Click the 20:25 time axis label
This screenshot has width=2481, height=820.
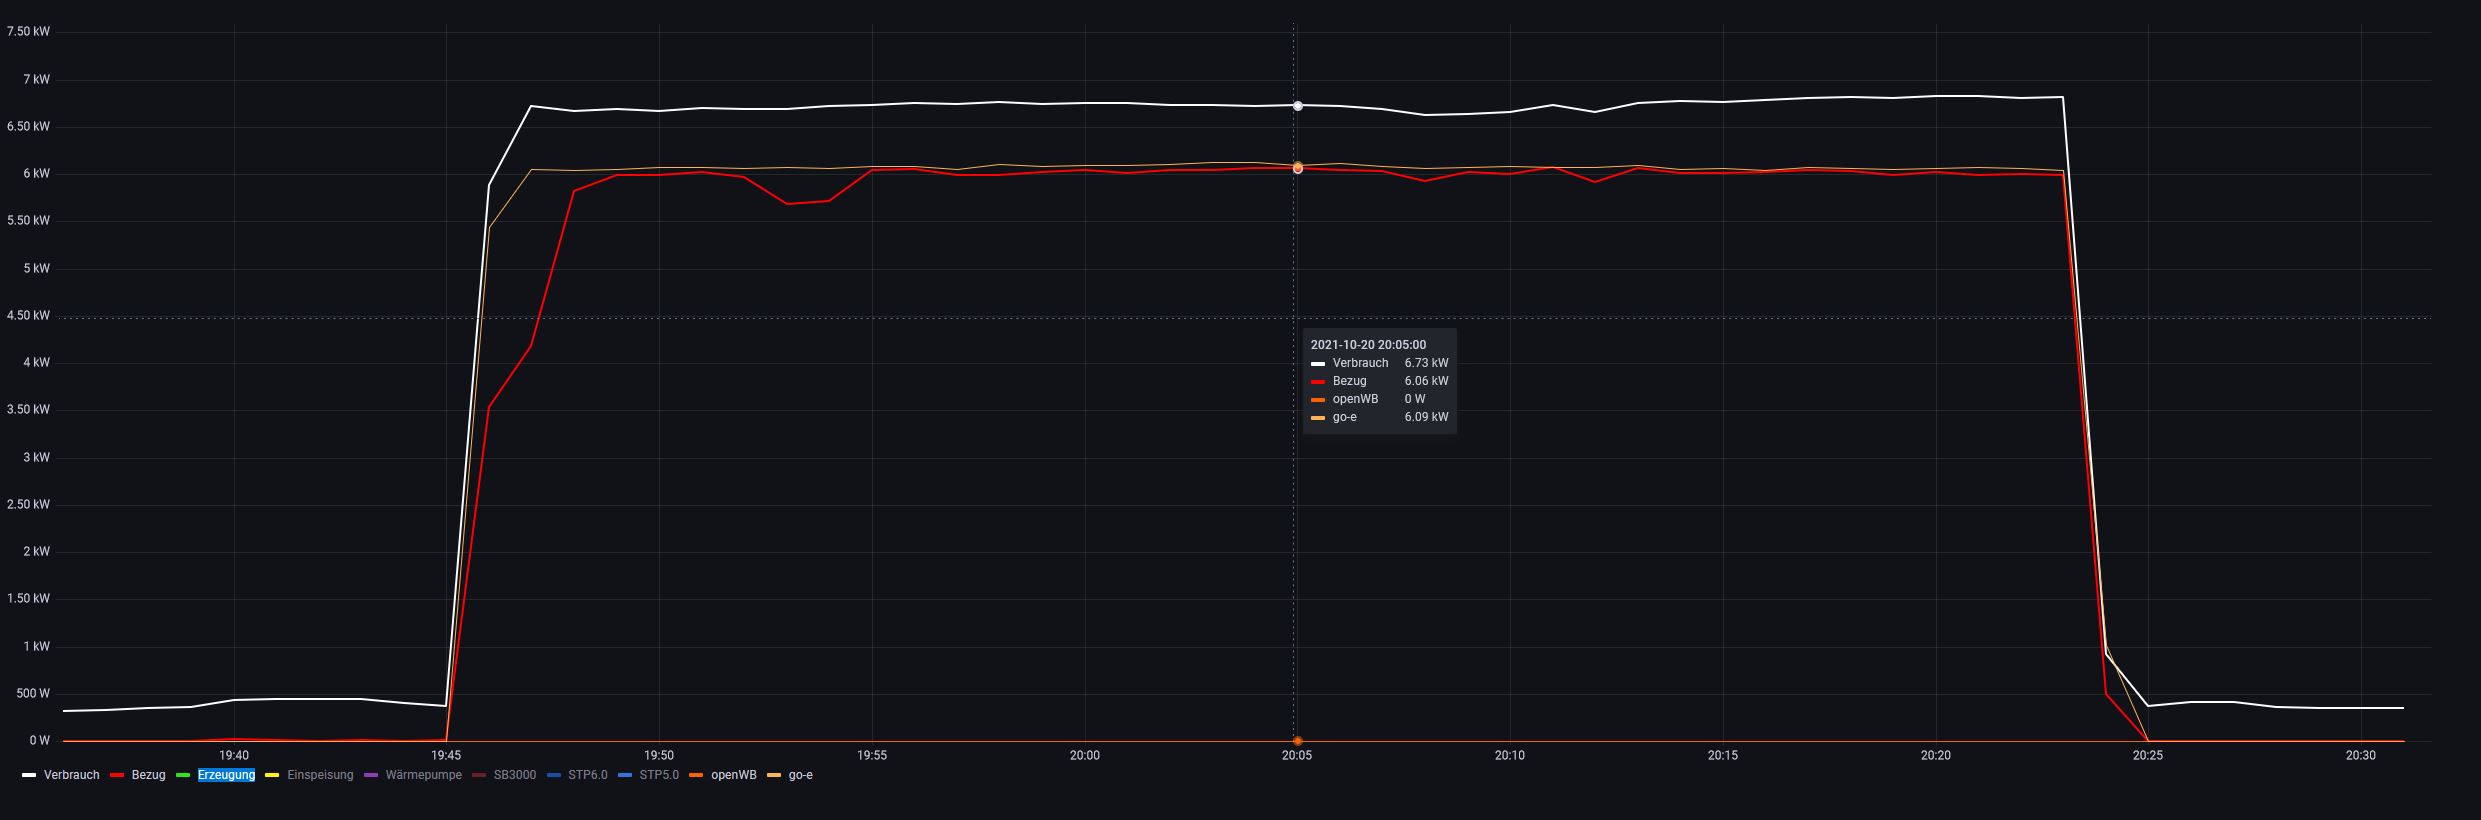point(2148,756)
